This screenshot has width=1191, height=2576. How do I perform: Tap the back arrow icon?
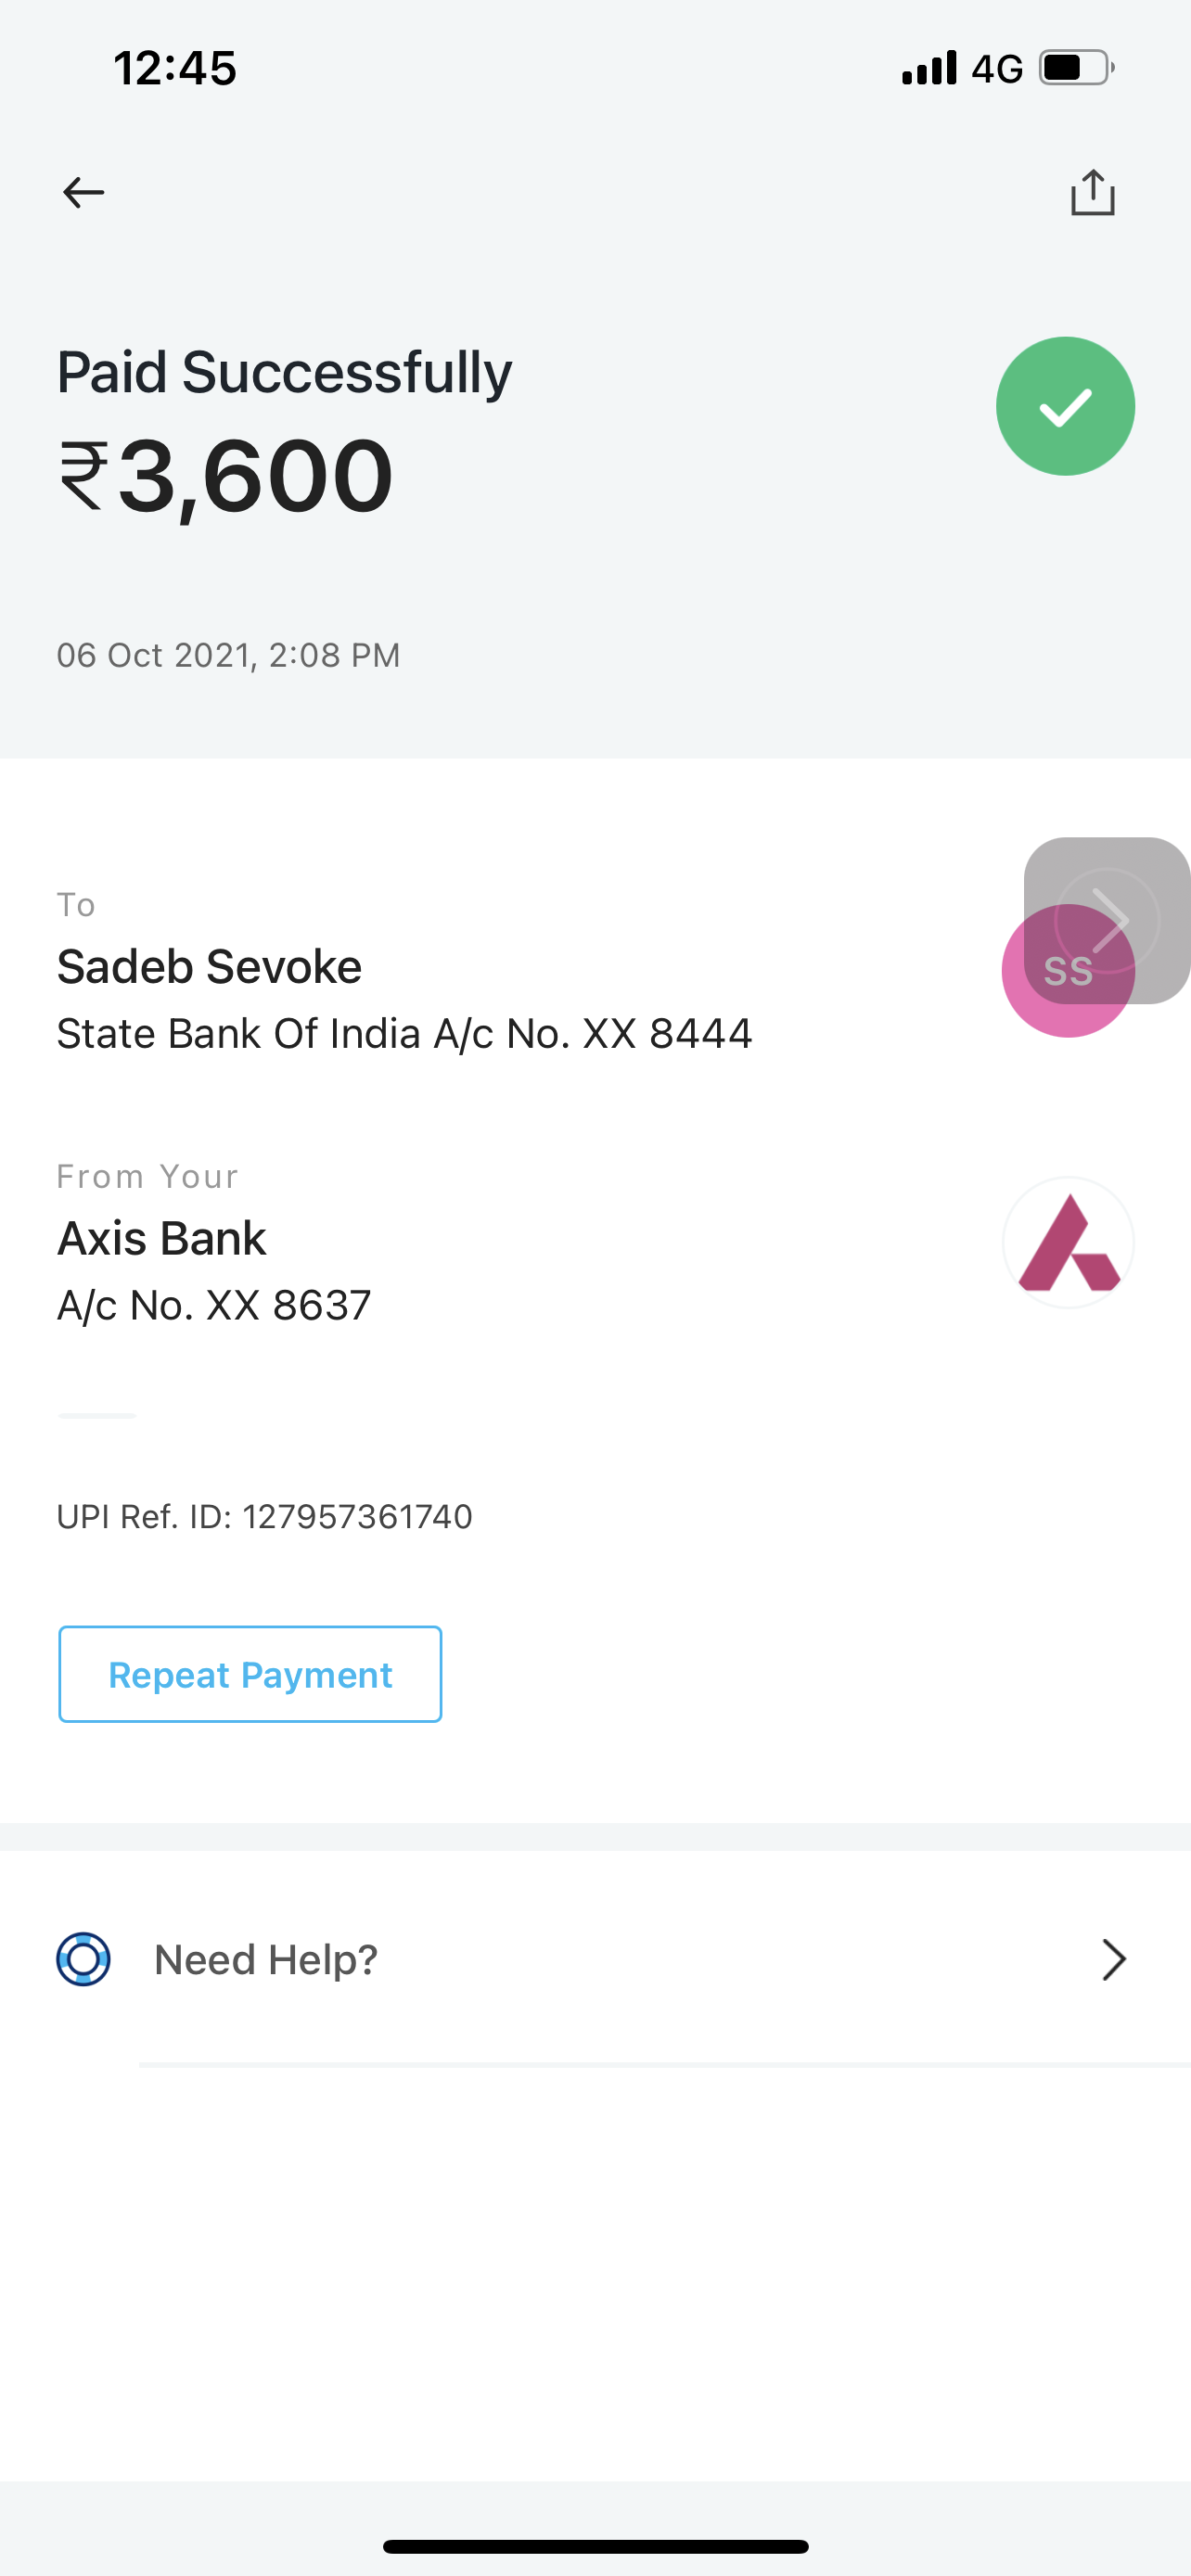[83, 192]
